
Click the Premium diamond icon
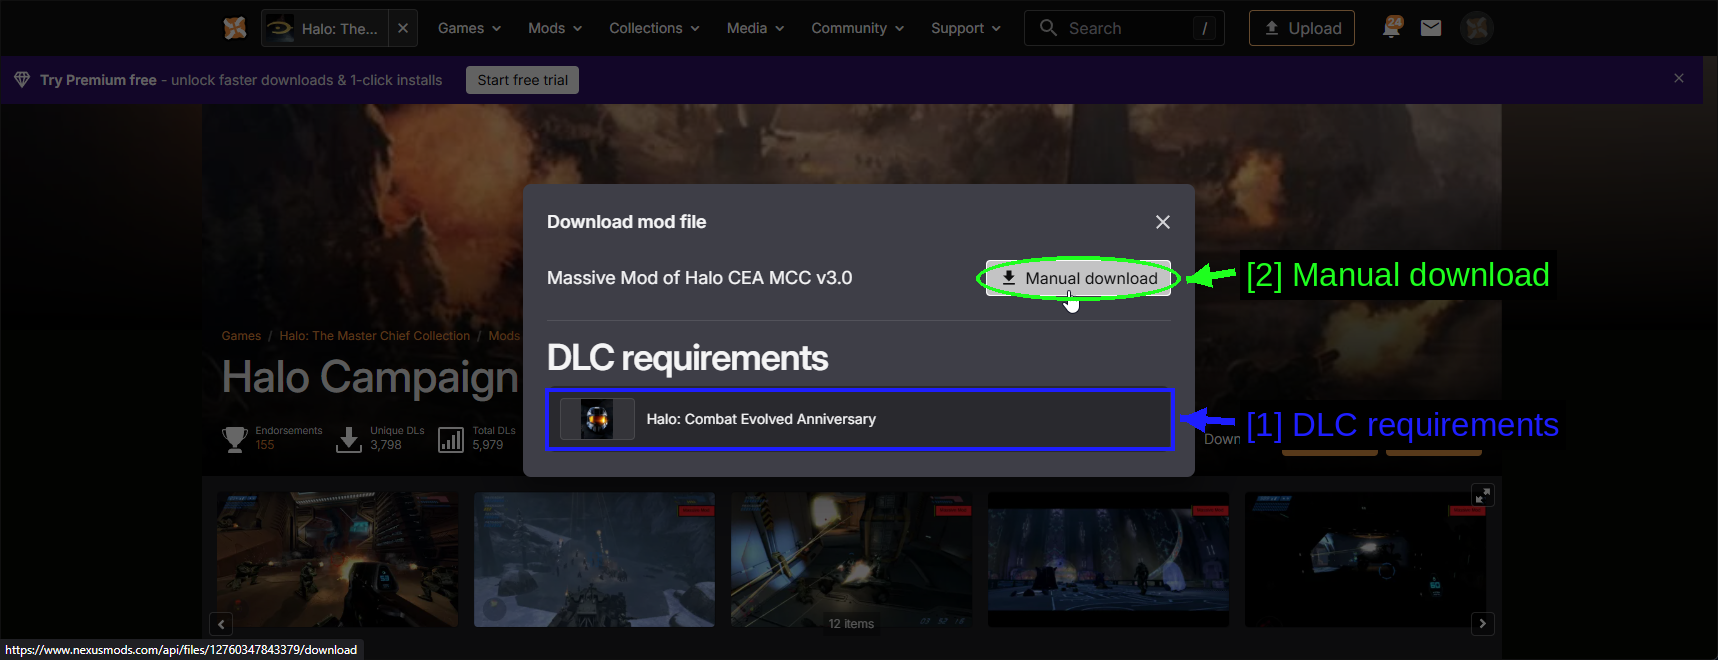coord(22,80)
